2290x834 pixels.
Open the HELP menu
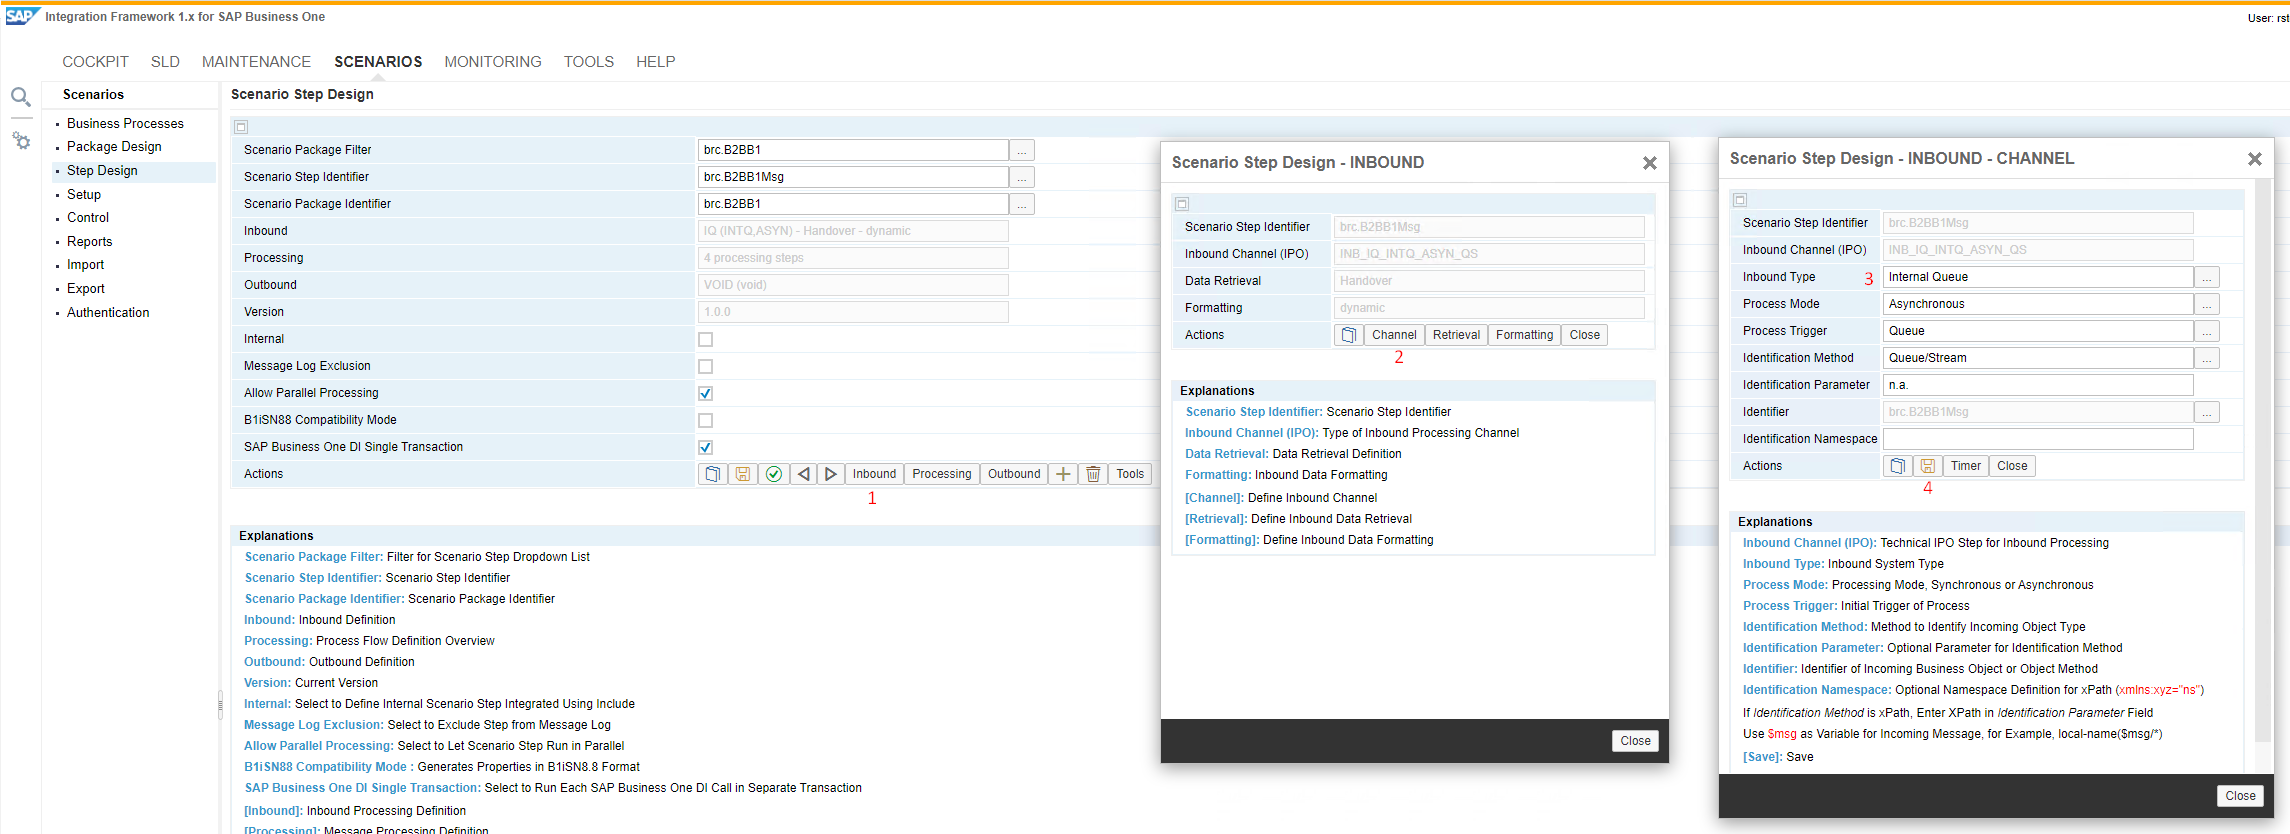pyautogui.click(x=656, y=62)
